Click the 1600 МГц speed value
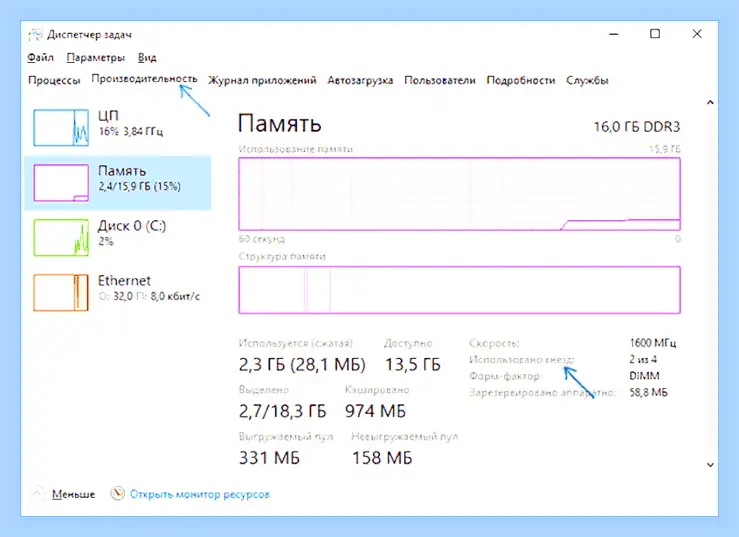The height and width of the screenshot is (537, 739). [652, 343]
